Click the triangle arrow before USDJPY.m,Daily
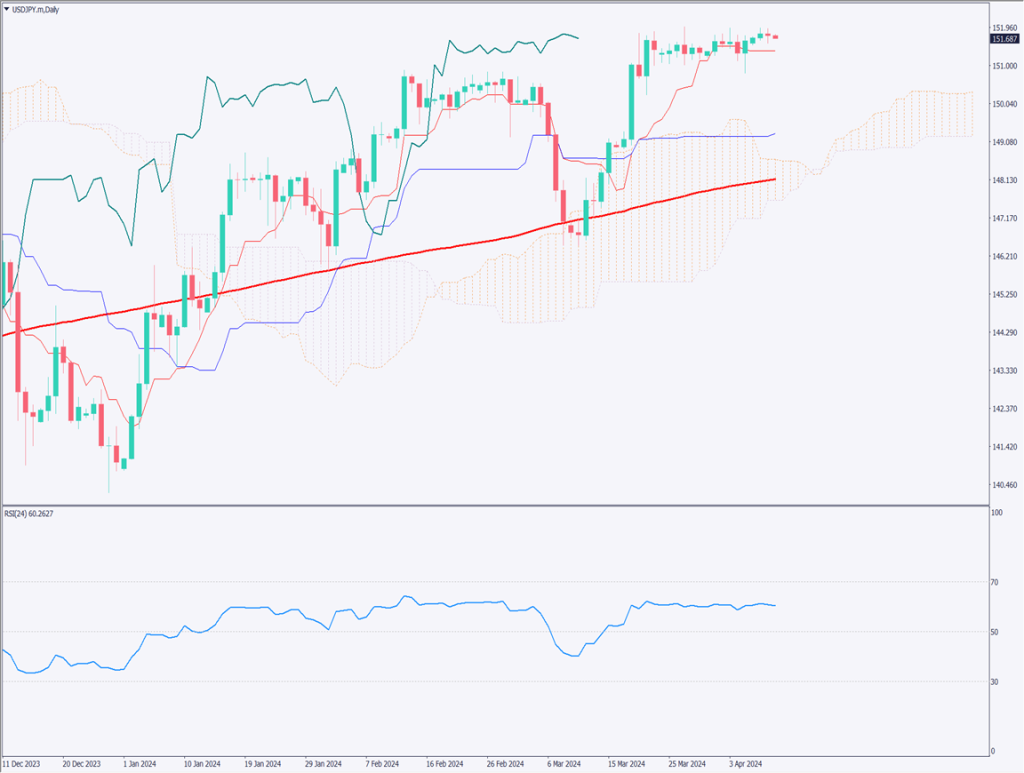Viewport: 1024px width, 773px height. [6, 7]
